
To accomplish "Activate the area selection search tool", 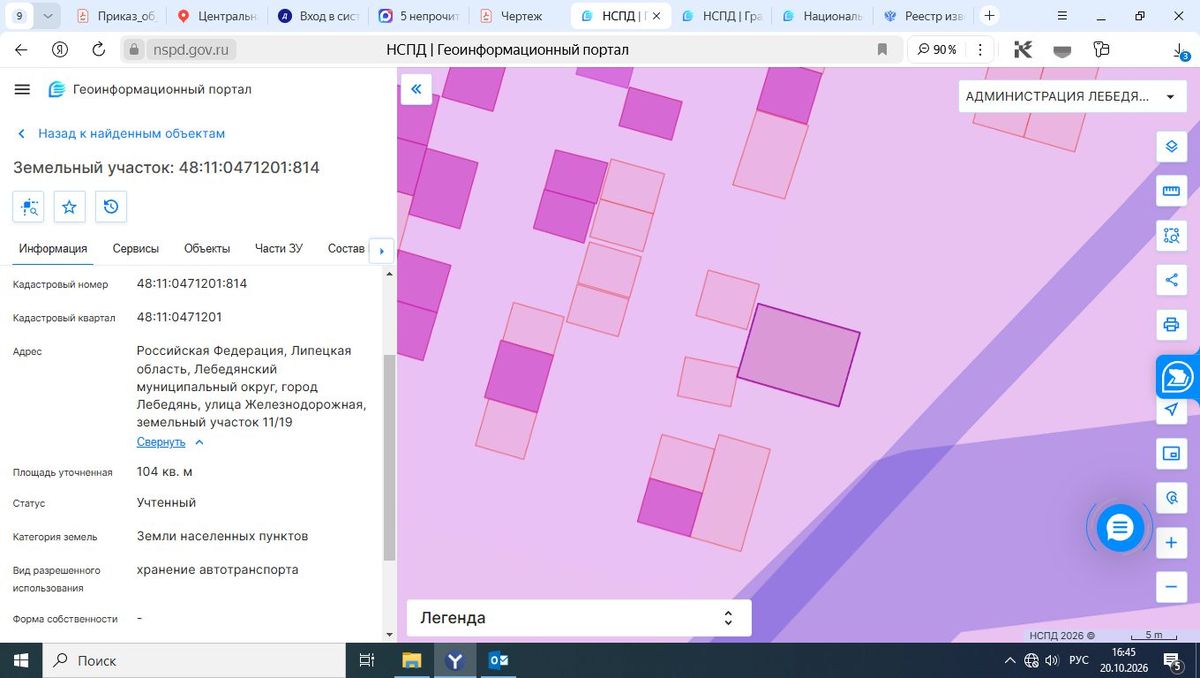I will (1171, 236).
